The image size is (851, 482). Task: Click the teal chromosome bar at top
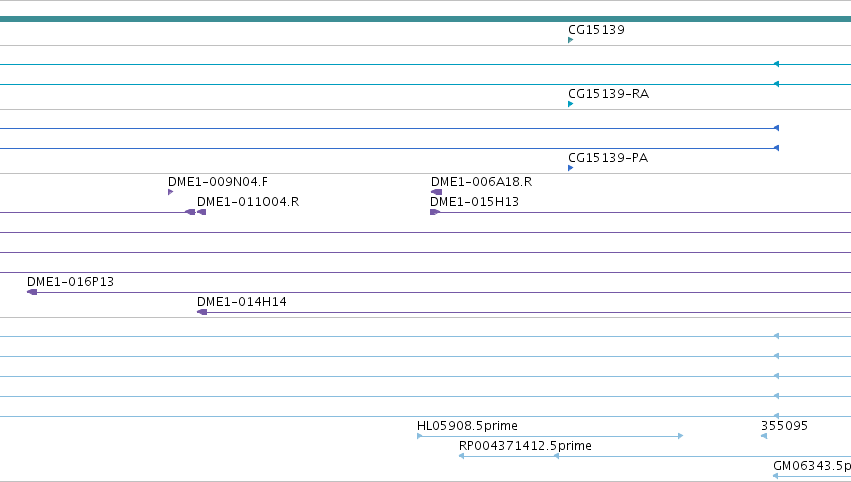(x=426, y=19)
